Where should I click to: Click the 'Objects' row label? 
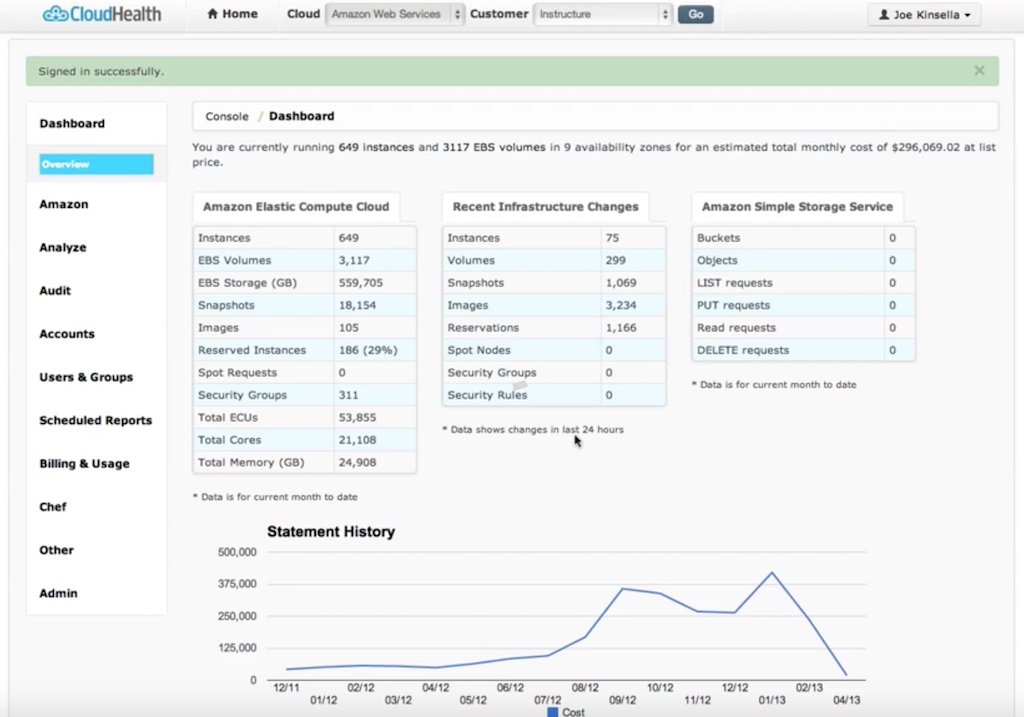(x=717, y=260)
